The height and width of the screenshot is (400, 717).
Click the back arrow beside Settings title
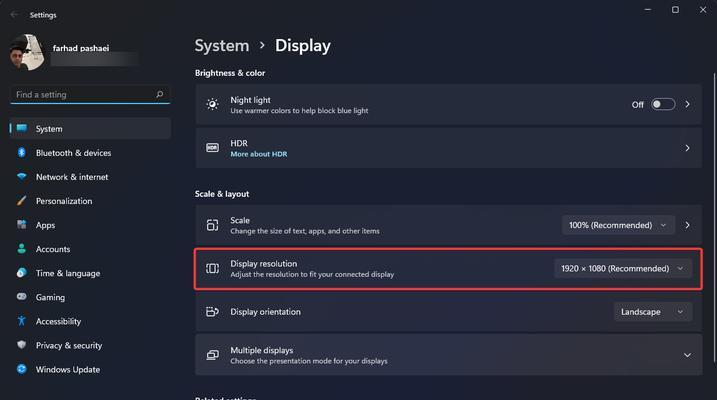click(14, 15)
